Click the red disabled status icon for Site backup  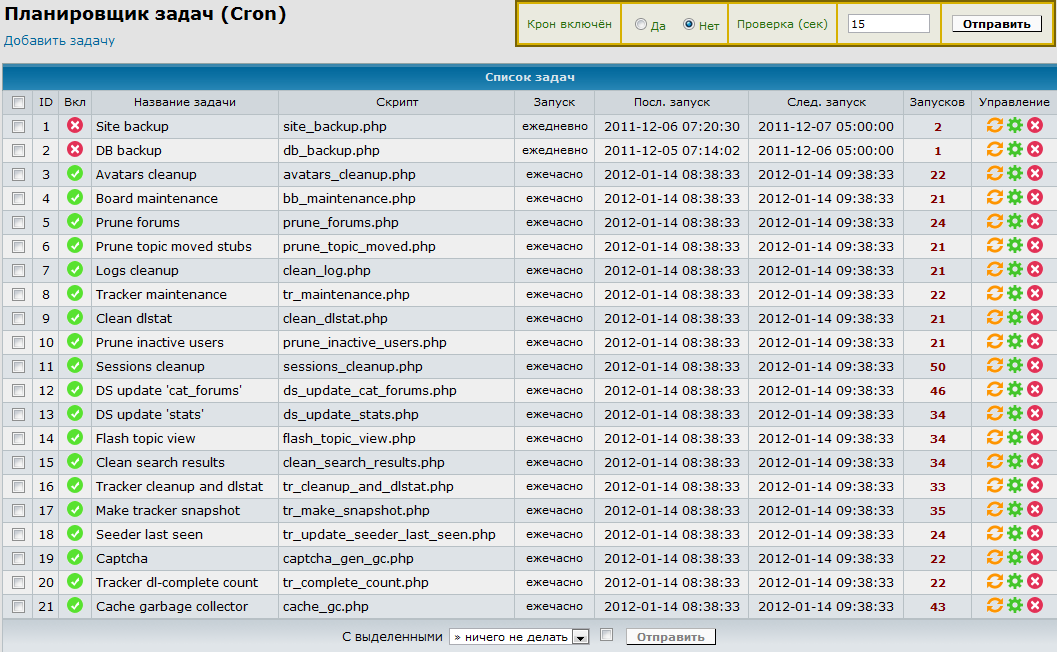coord(75,125)
